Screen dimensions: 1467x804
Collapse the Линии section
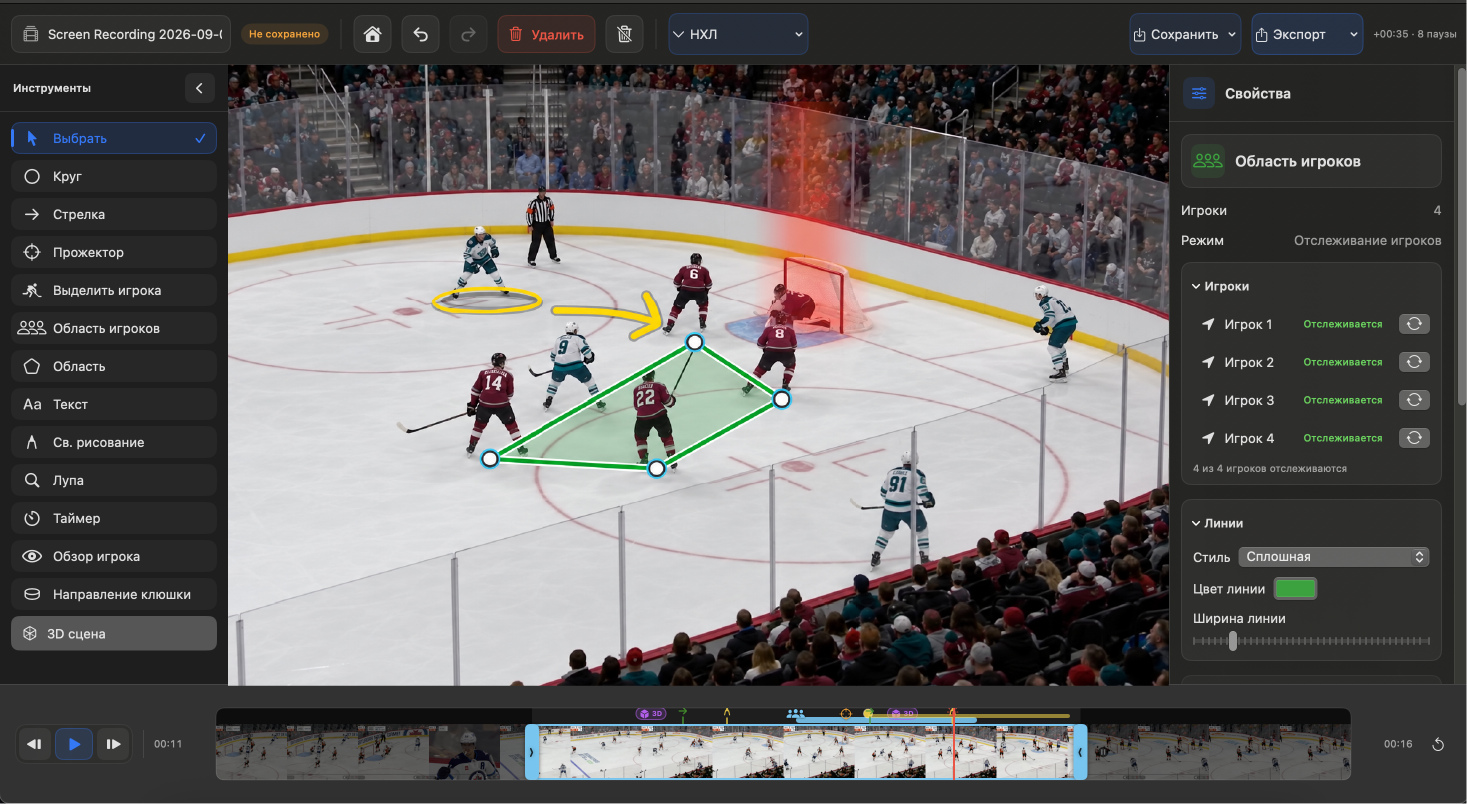tap(1196, 523)
